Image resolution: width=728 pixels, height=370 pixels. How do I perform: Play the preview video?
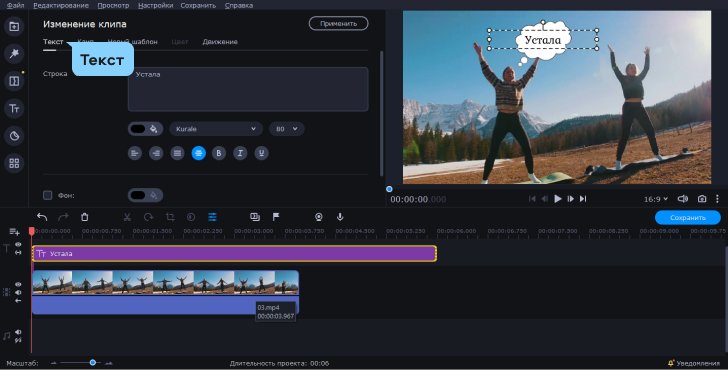pos(558,199)
